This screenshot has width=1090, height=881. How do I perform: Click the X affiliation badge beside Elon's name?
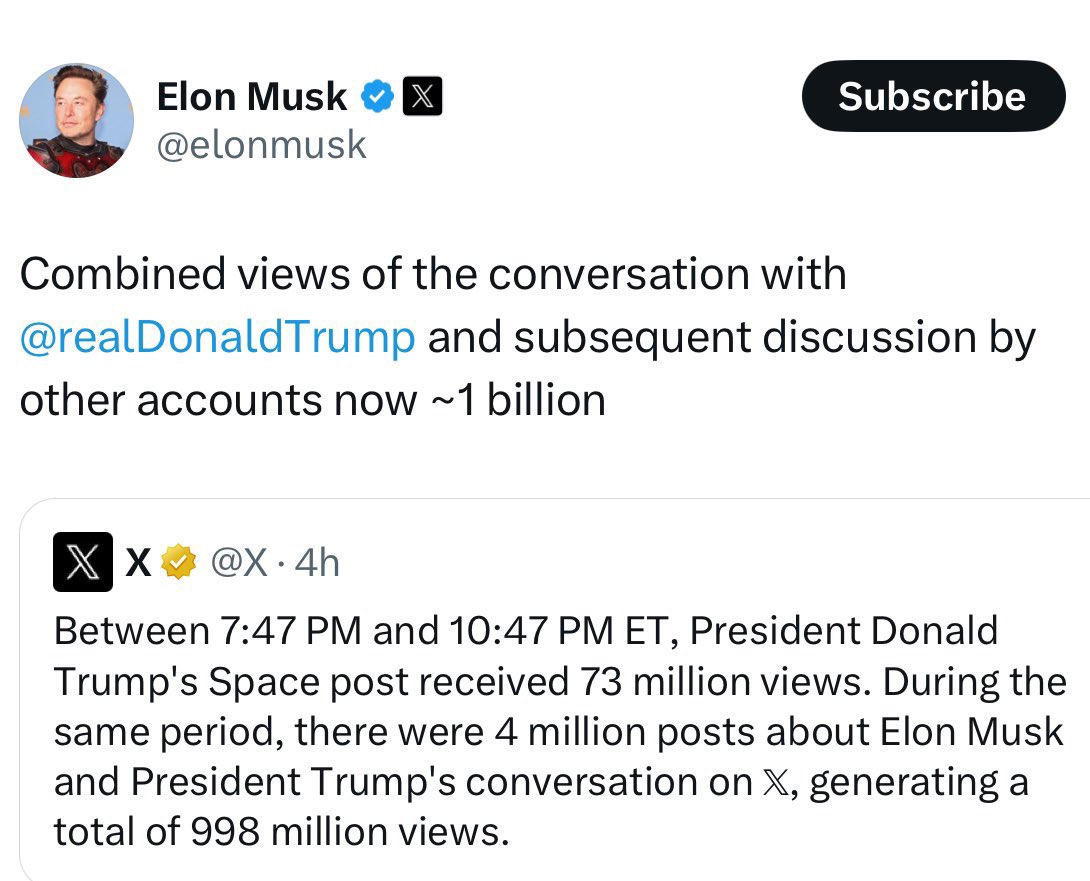pos(422,97)
